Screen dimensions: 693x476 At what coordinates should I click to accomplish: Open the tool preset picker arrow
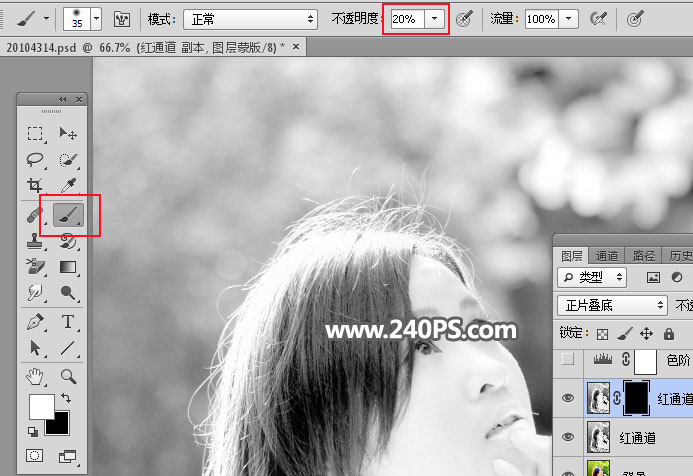[x=46, y=19]
